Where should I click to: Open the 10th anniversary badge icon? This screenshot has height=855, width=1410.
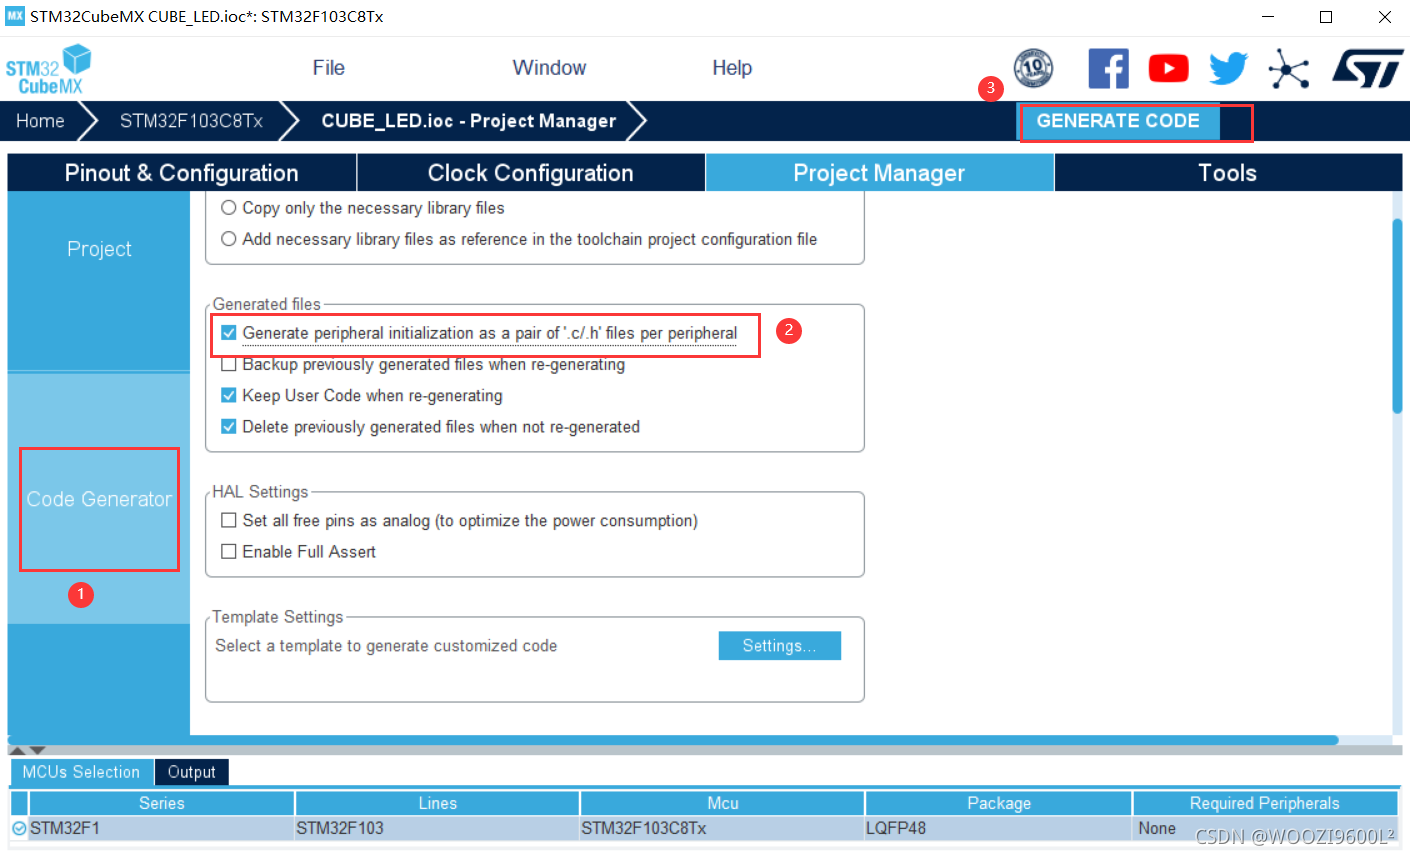pyautogui.click(x=1033, y=68)
